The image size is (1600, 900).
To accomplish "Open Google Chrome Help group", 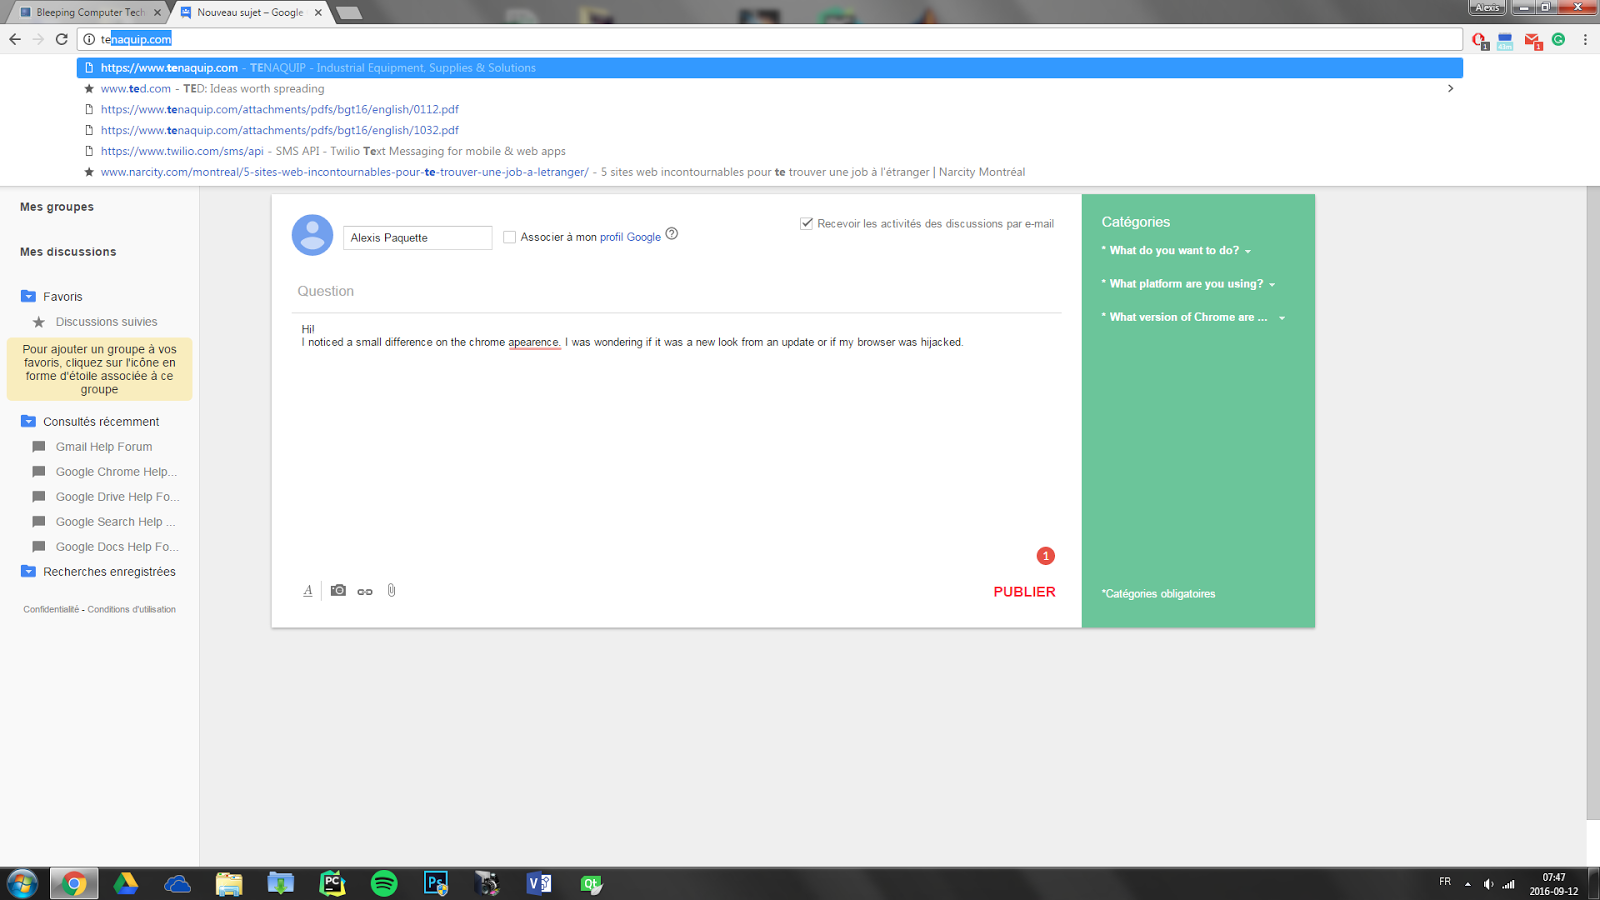I will pyautogui.click(x=116, y=472).
